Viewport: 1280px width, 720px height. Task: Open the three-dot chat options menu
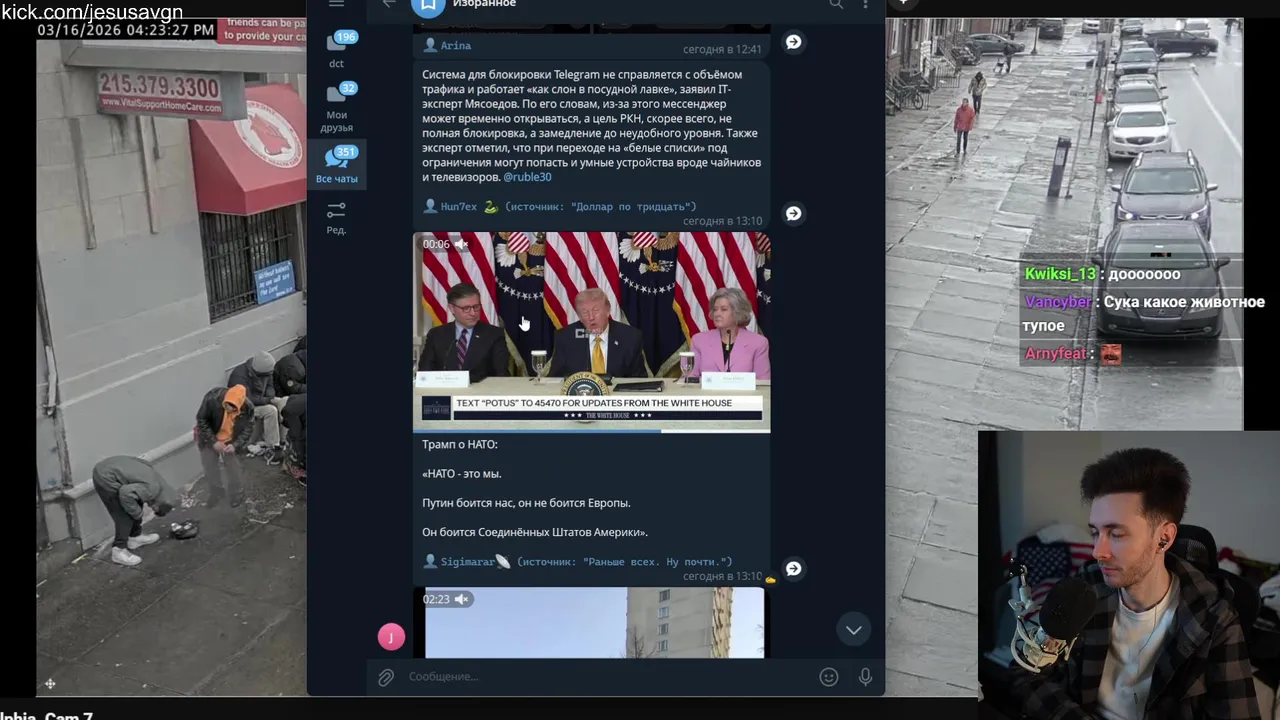click(x=866, y=4)
